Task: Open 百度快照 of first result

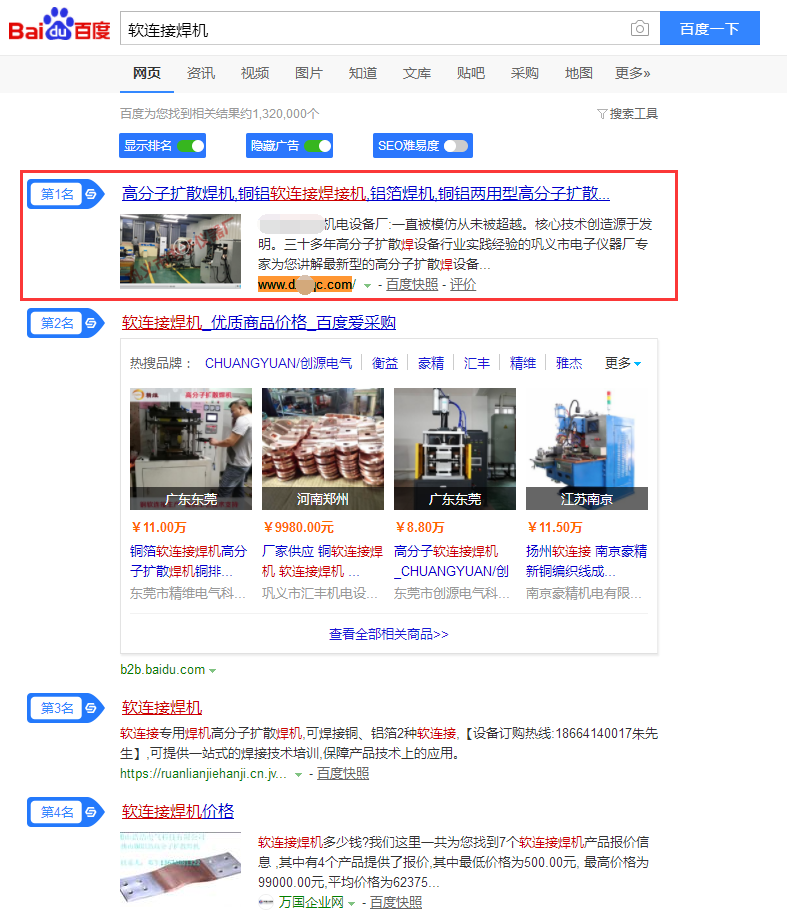Action: (x=412, y=285)
